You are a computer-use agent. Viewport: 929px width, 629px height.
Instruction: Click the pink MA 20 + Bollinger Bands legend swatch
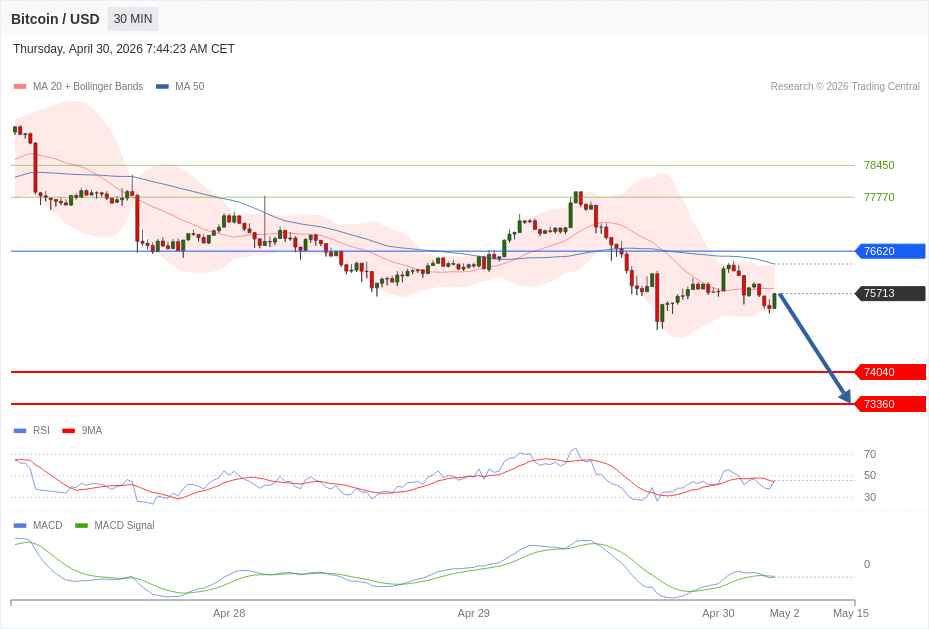pos(20,87)
